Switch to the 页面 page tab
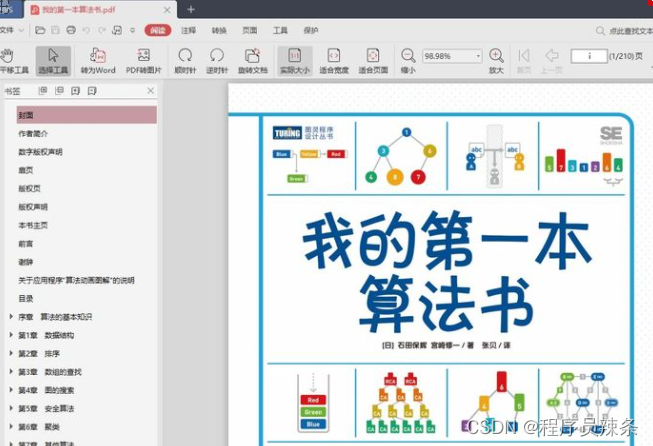This screenshot has width=653, height=446. pyautogui.click(x=249, y=30)
